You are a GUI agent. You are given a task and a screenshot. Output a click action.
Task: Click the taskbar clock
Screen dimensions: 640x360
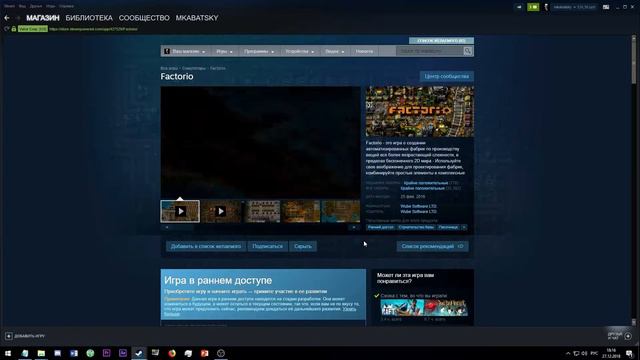pos(611,353)
